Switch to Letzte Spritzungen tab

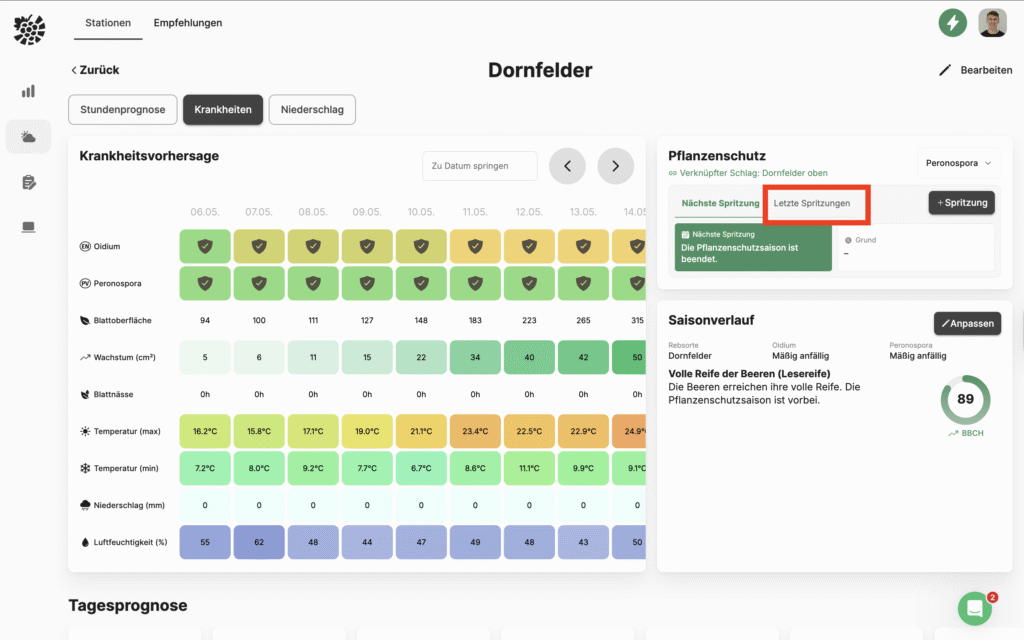(812, 203)
